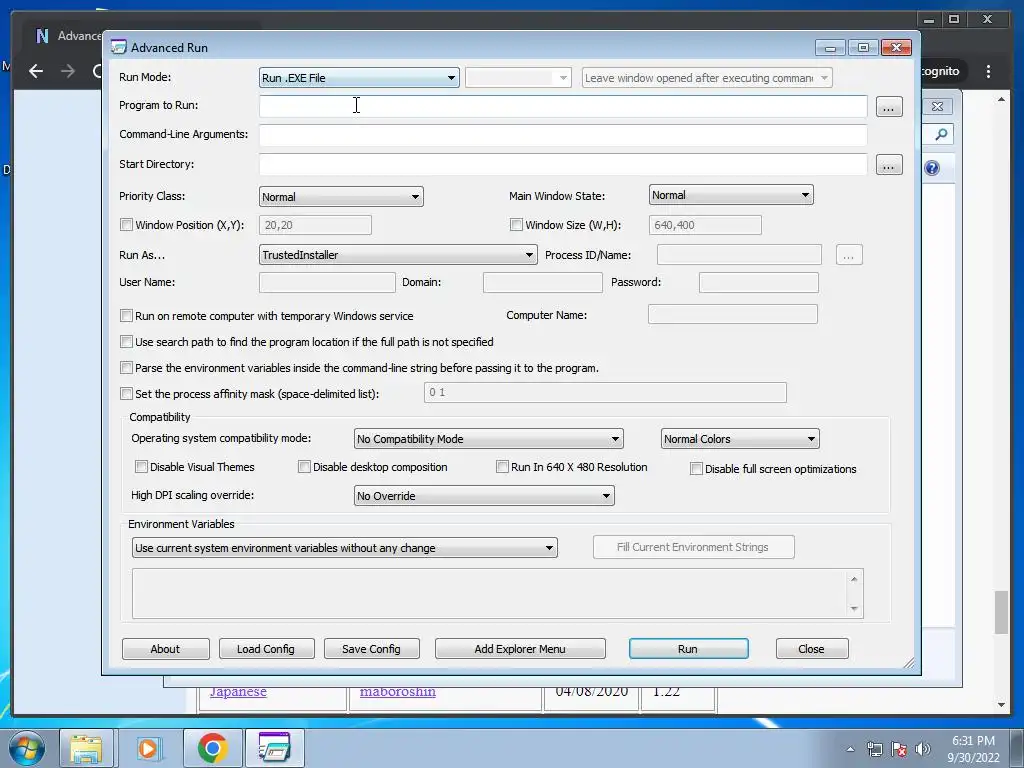Click the Windows Start orb

pyautogui.click(x=27, y=748)
